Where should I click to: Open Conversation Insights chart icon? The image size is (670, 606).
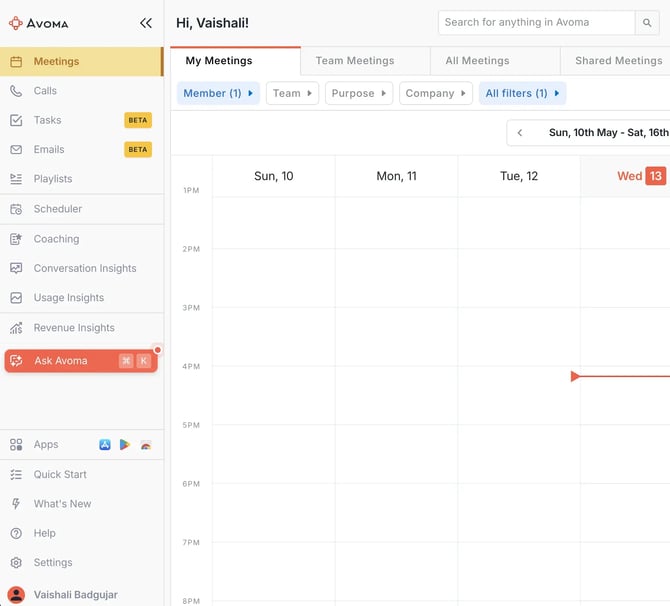[16, 268]
